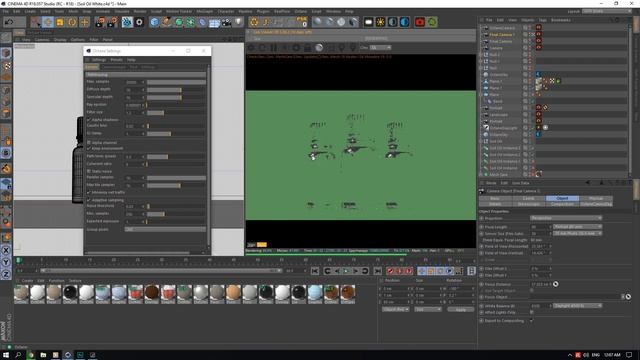This screenshot has height=360, width=640.
Task: Click the red Octane render icon
Action: 420,22
